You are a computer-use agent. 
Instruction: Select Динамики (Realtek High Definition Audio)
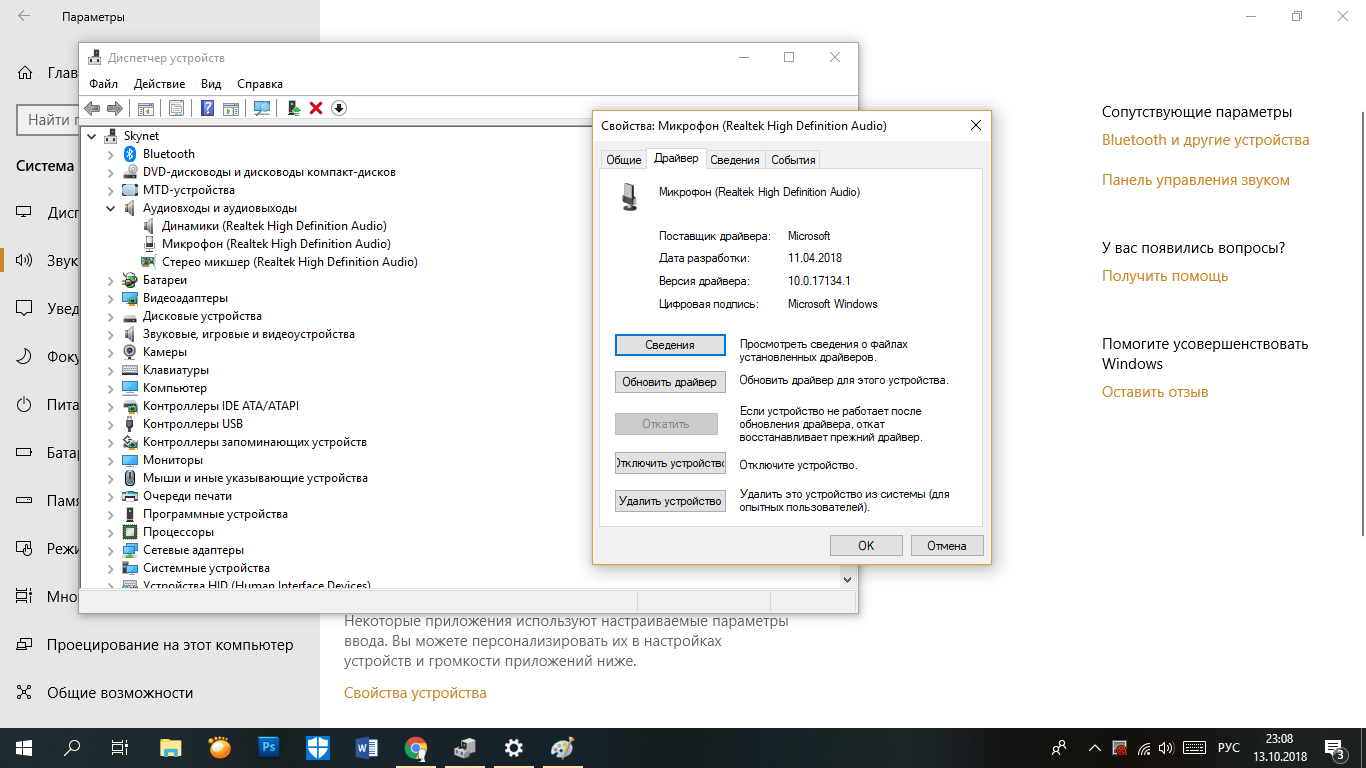[274, 226]
